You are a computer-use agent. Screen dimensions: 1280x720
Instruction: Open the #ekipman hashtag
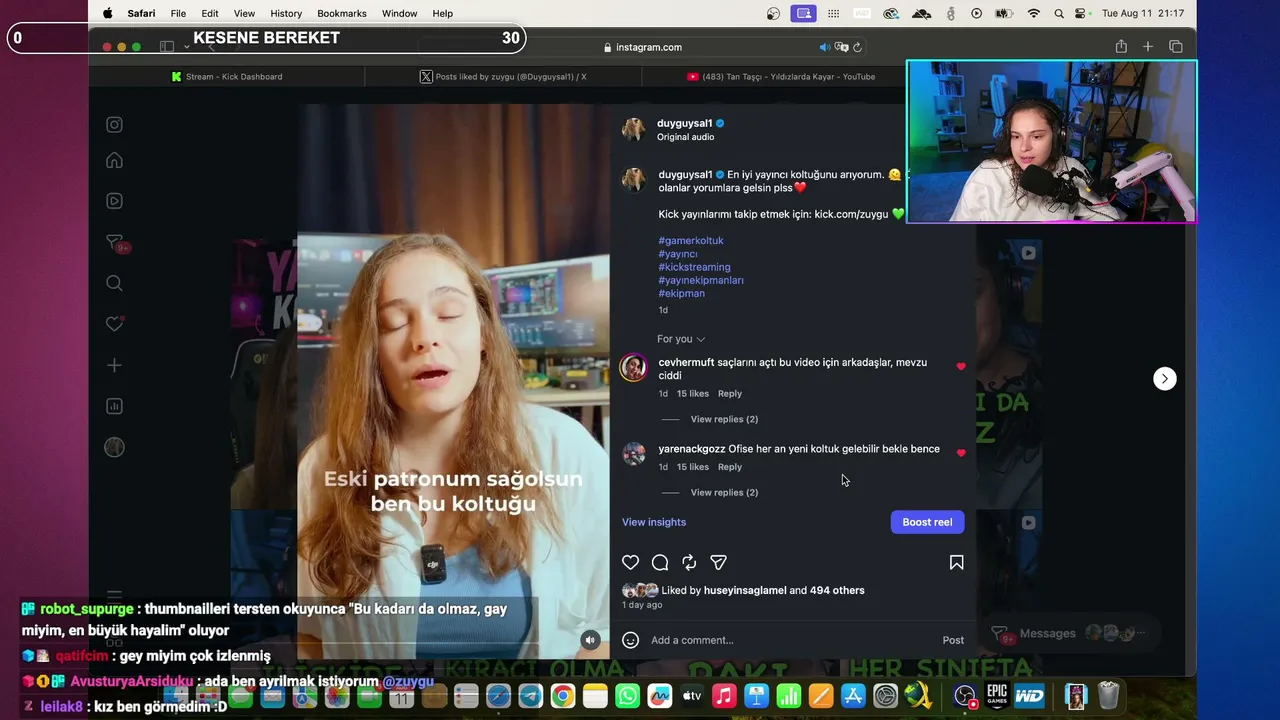(x=681, y=294)
